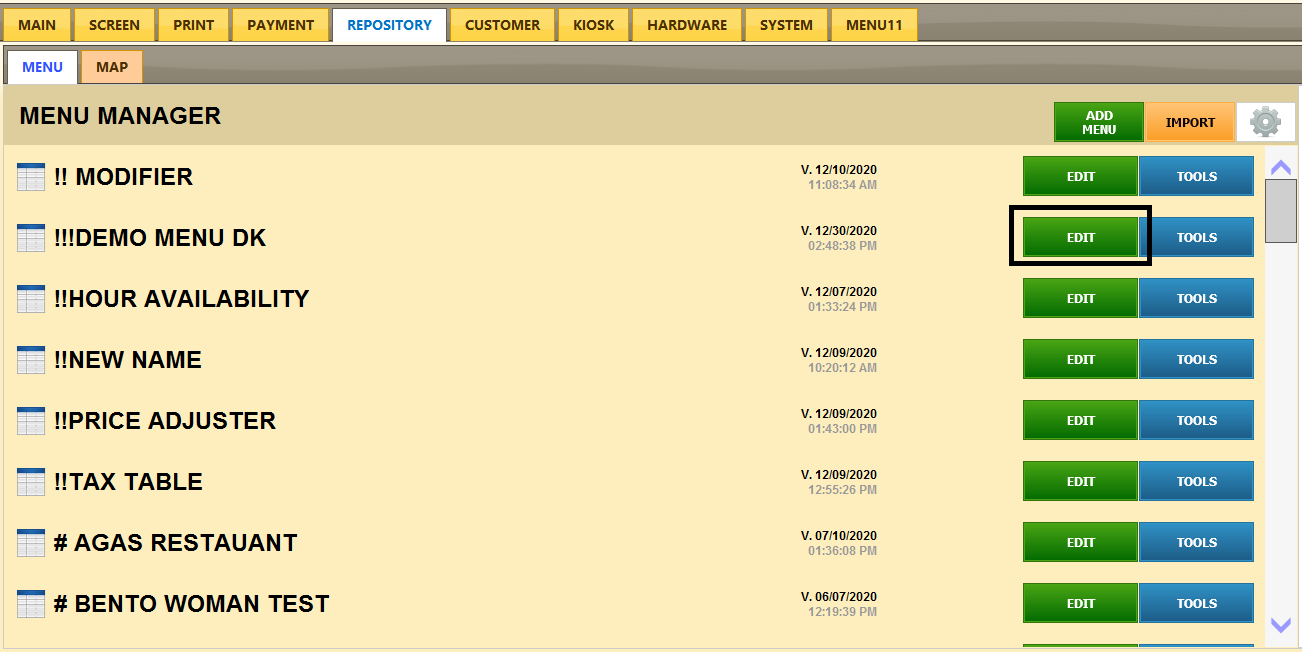Screen dimensions: 1302x652
Task: Open the PAYMENT tab
Action: [x=280, y=25]
